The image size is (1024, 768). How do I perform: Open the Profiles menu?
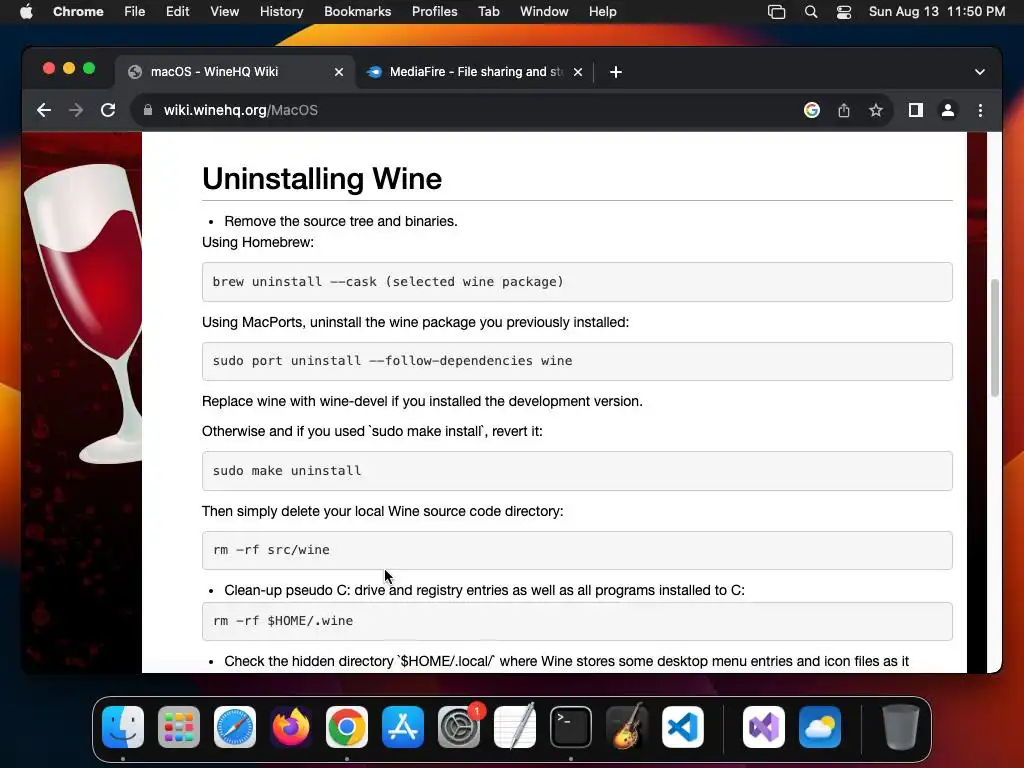[x=434, y=12]
